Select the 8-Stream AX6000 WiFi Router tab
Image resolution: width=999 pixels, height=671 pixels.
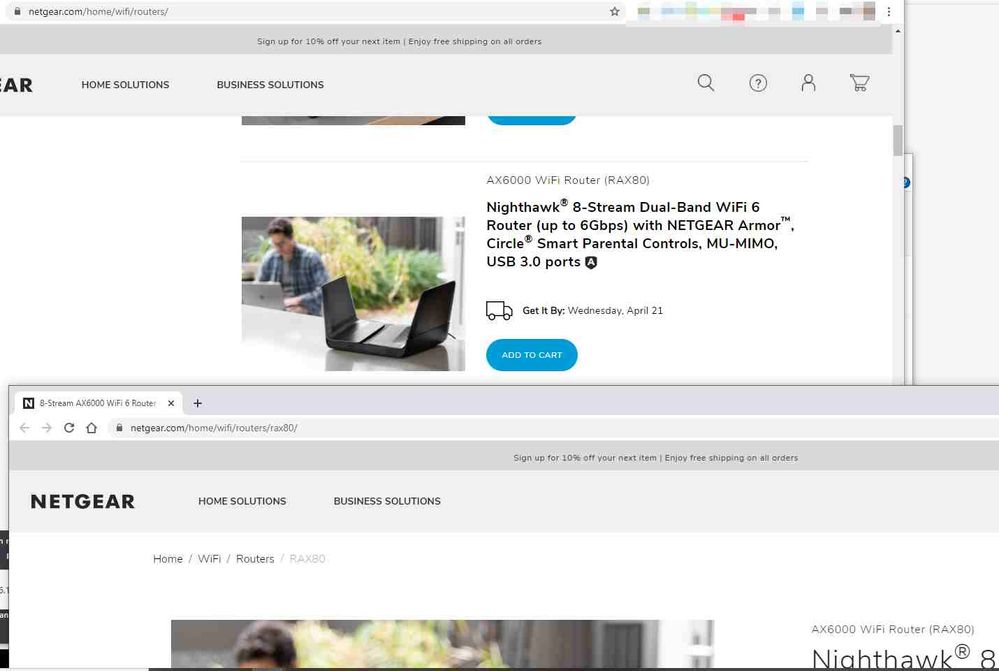95,403
